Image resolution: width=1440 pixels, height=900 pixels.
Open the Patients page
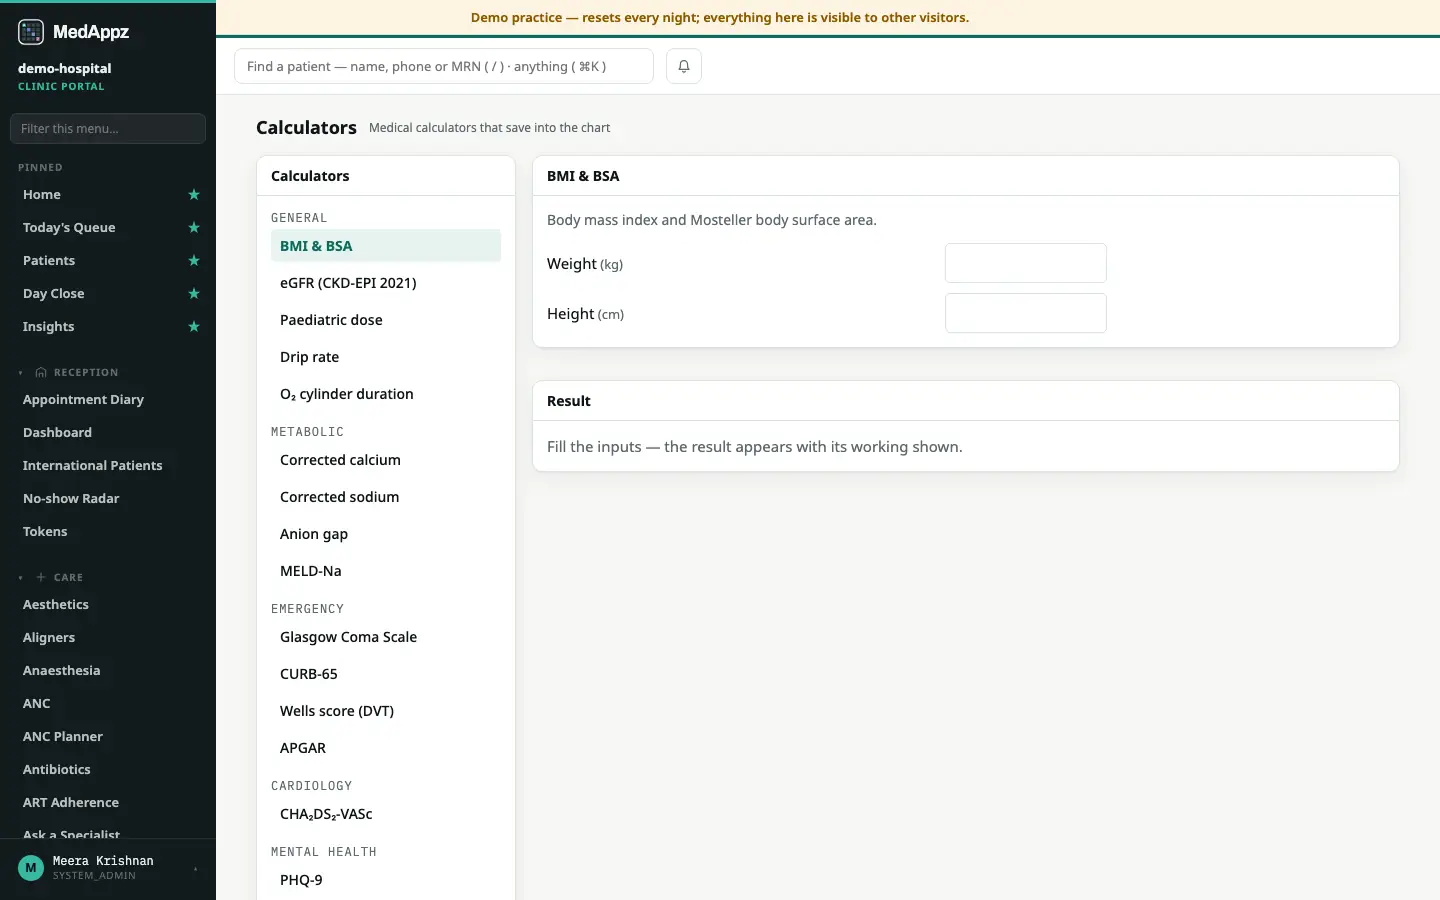[x=49, y=261]
